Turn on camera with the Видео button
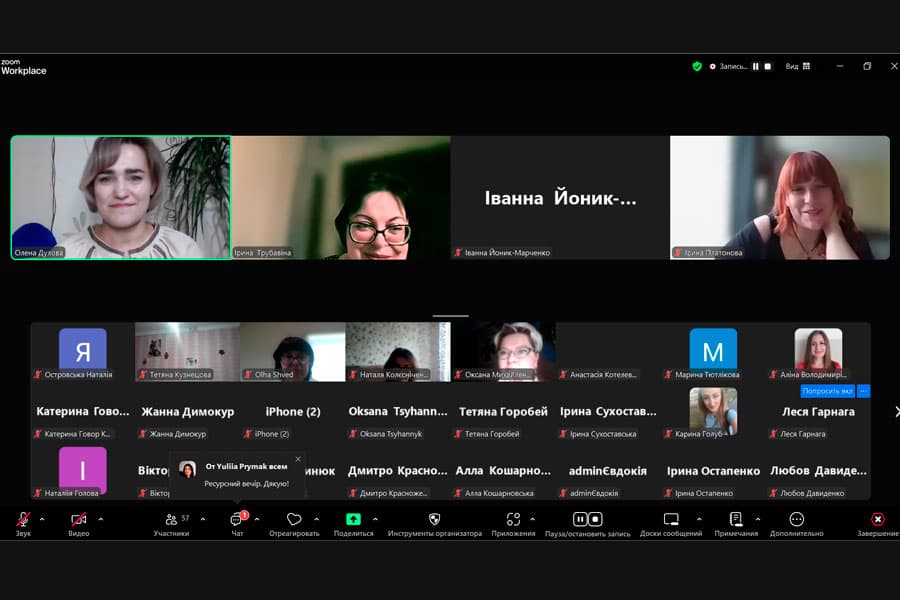 [78, 521]
